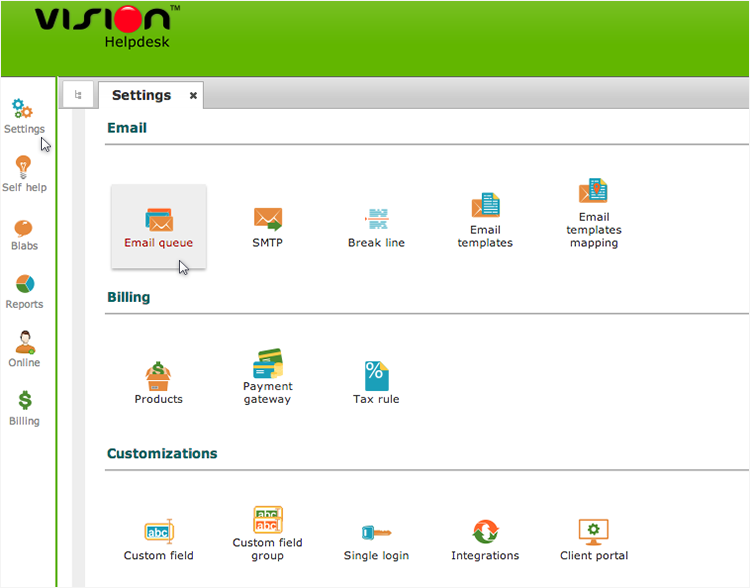Open Payment gateway settings
The width and height of the screenshot is (750, 588).
pos(267,376)
